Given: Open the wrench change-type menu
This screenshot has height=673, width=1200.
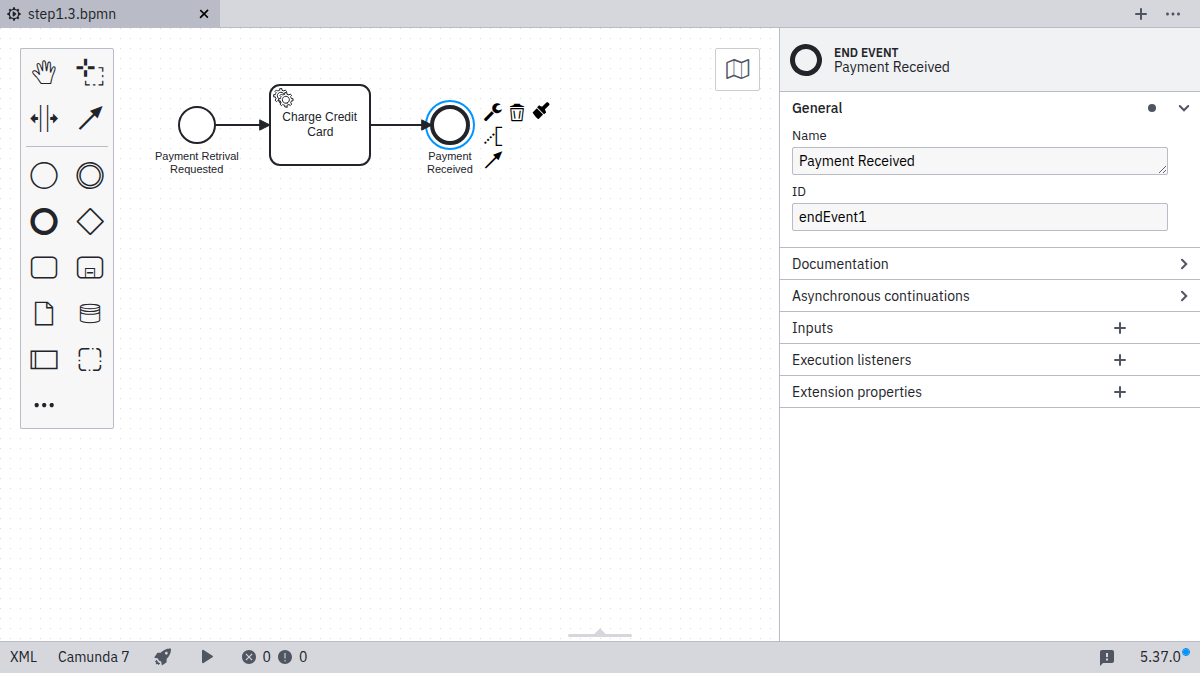Looking at the screenshot, I should click(x=492, y=112).
